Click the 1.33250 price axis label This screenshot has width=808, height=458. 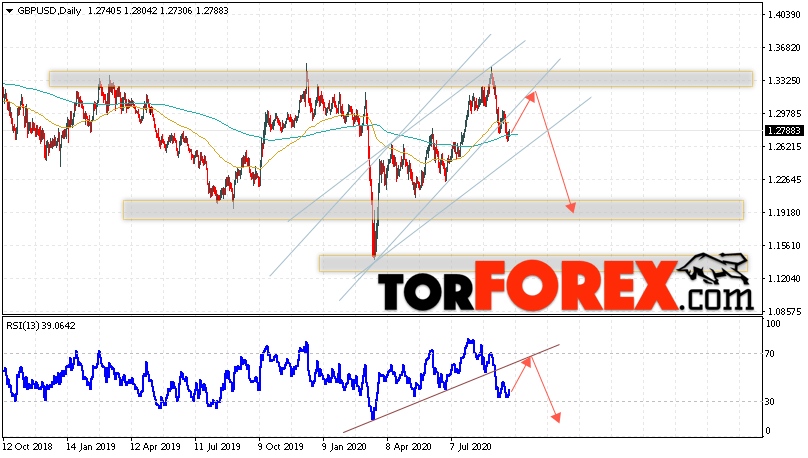click(x=783, y=81)
